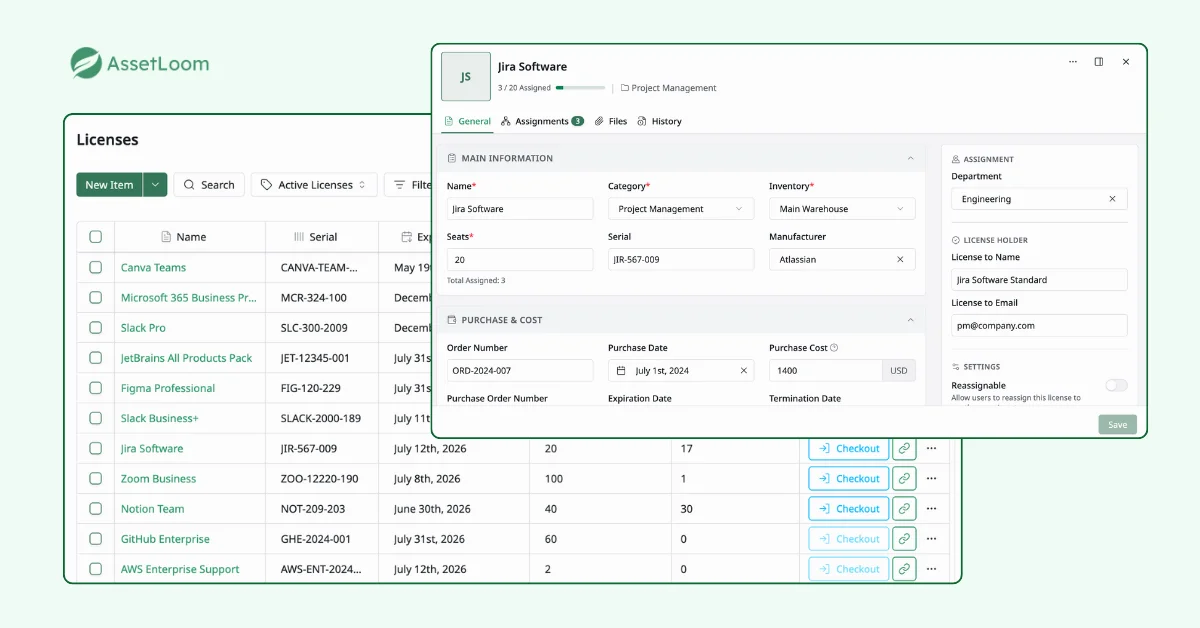The width and height of the screenshot is (1200, 628).
Task: Open more options for AWS Enterprise Support row
Action: pos(931,569)
